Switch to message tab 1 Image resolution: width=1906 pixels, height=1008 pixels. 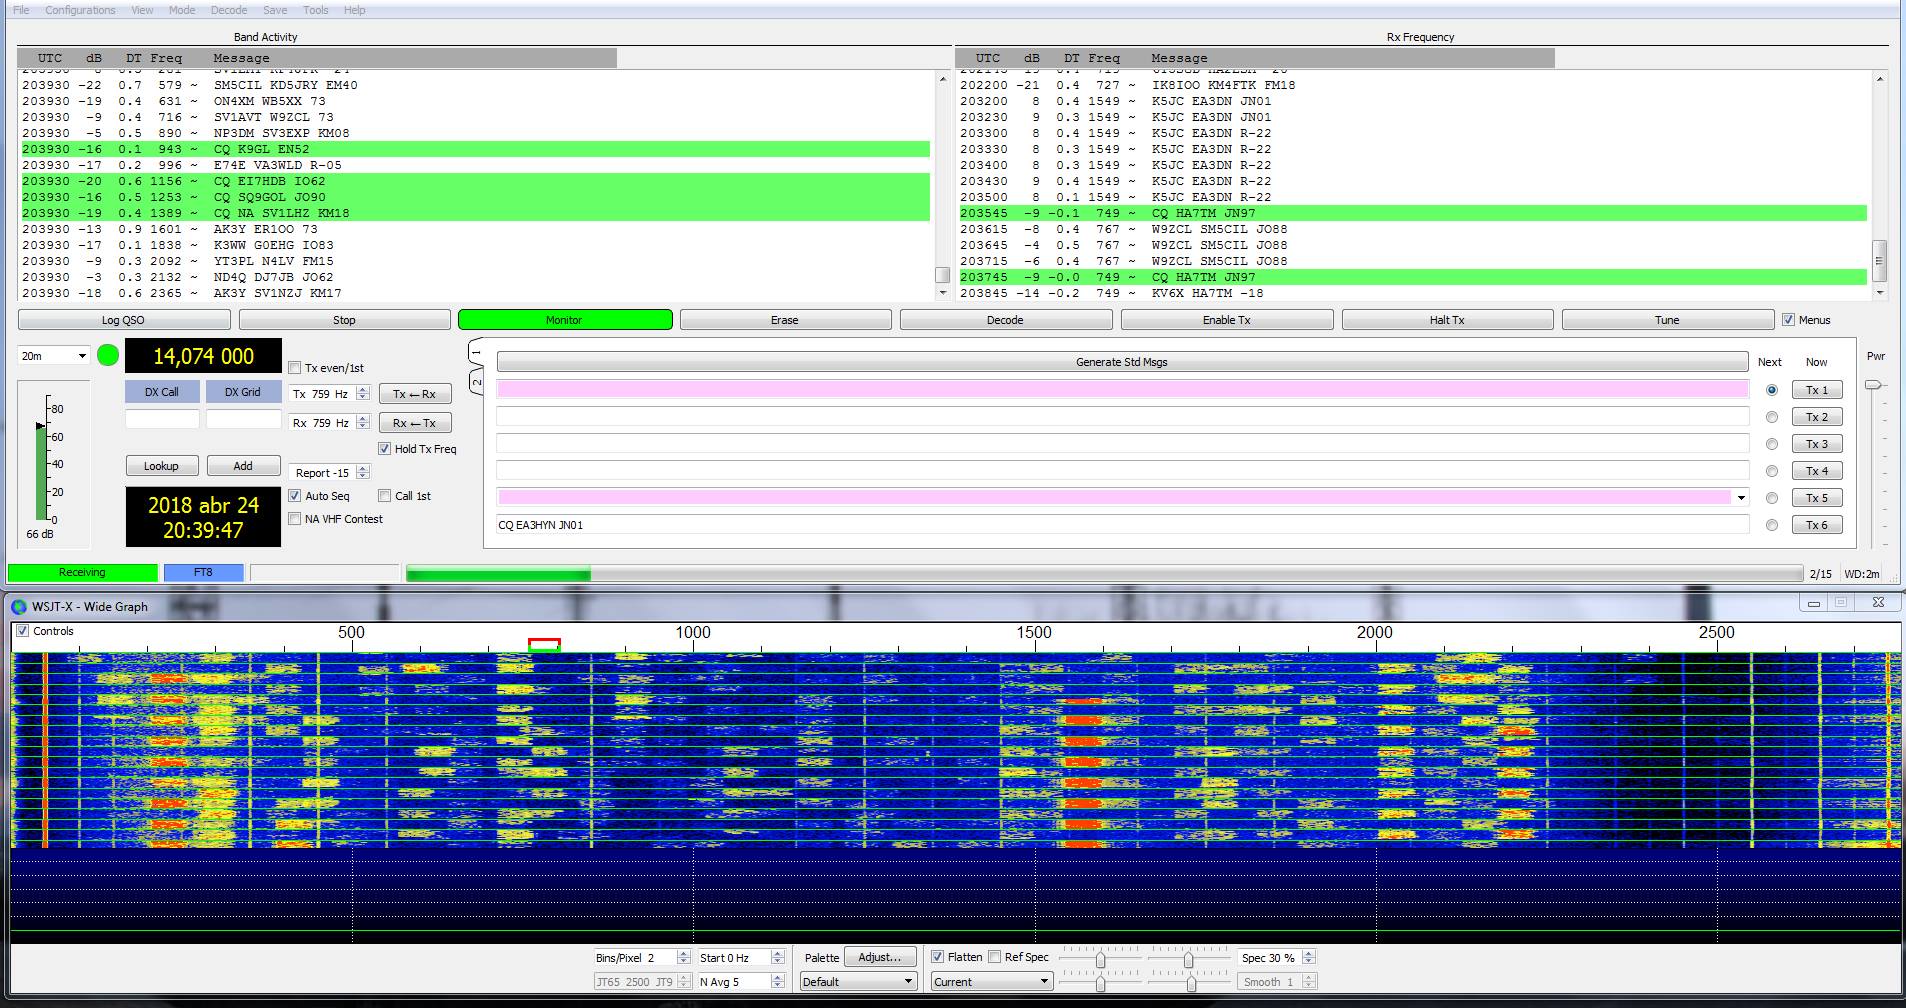pyautogui.click(x=476, y=353)
